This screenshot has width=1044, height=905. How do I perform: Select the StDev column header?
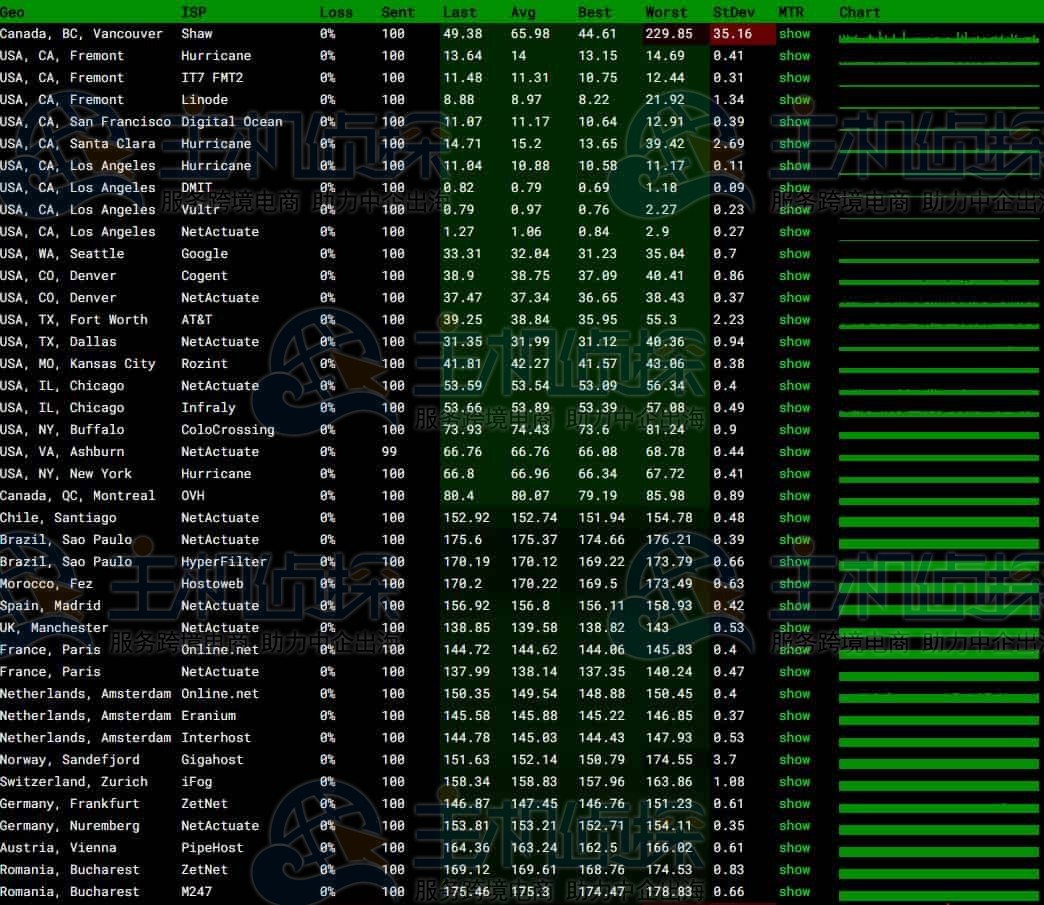click(x=735, y=12)
